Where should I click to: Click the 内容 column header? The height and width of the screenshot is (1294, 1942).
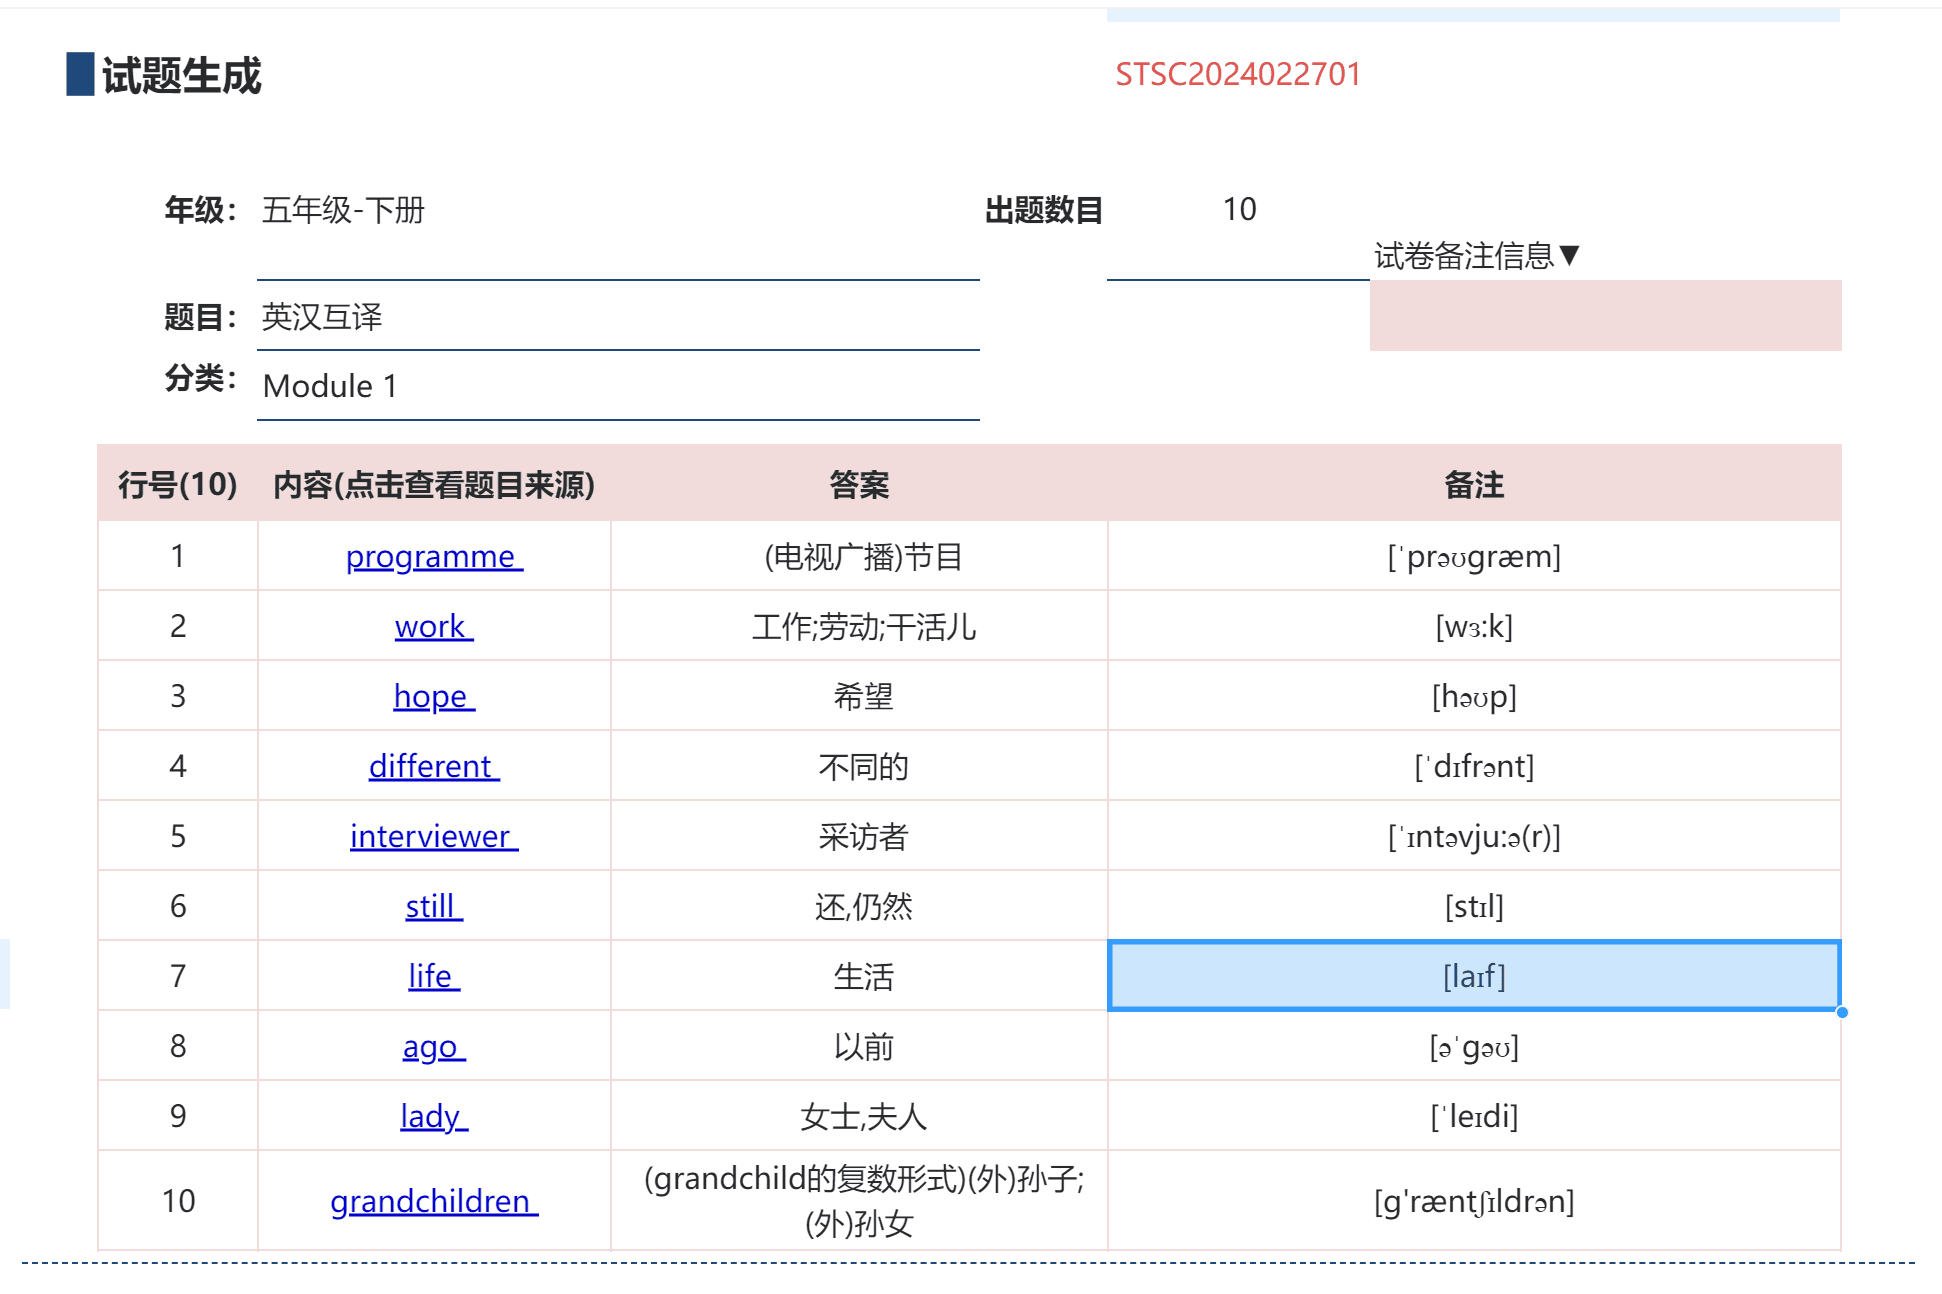[x=434, y=484]
